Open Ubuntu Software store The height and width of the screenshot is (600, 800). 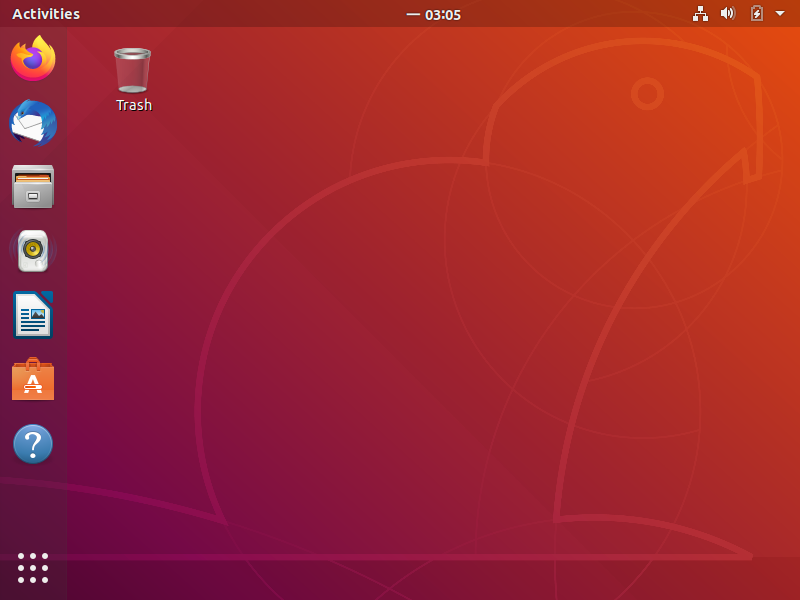pyautogui.click(x=33, y=379)
